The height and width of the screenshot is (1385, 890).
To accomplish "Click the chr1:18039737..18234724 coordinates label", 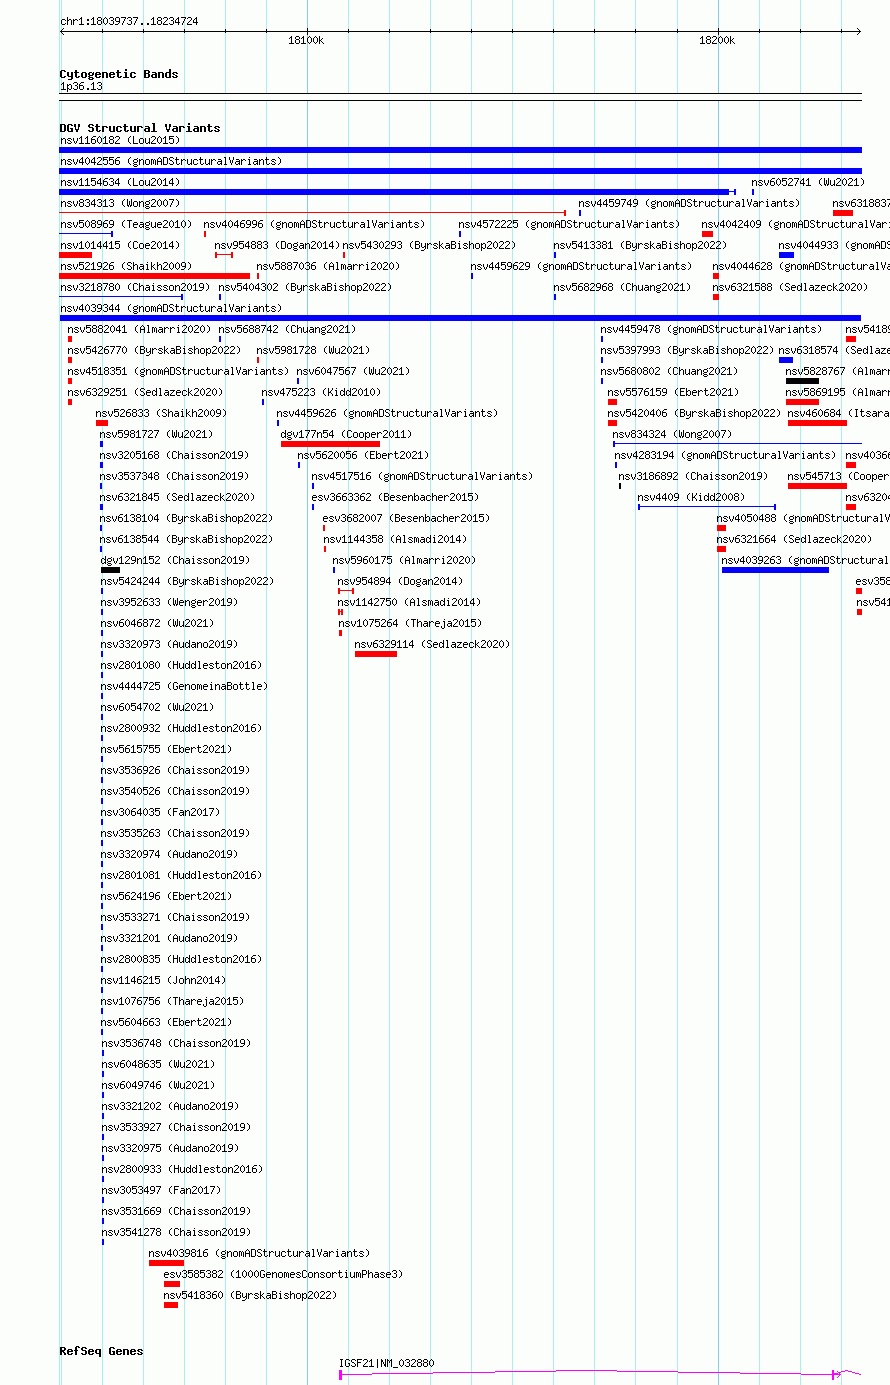I will tap(129, 21).
